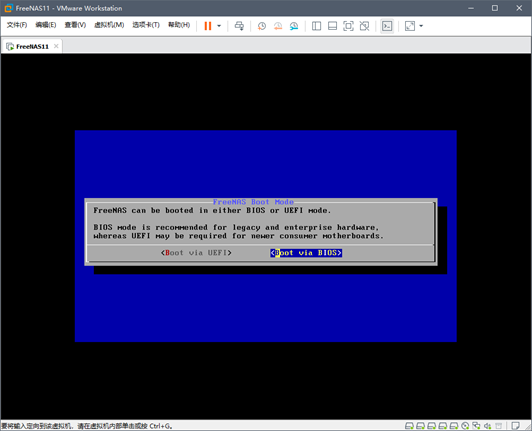Click the network adapter status icon

point(476,426)
